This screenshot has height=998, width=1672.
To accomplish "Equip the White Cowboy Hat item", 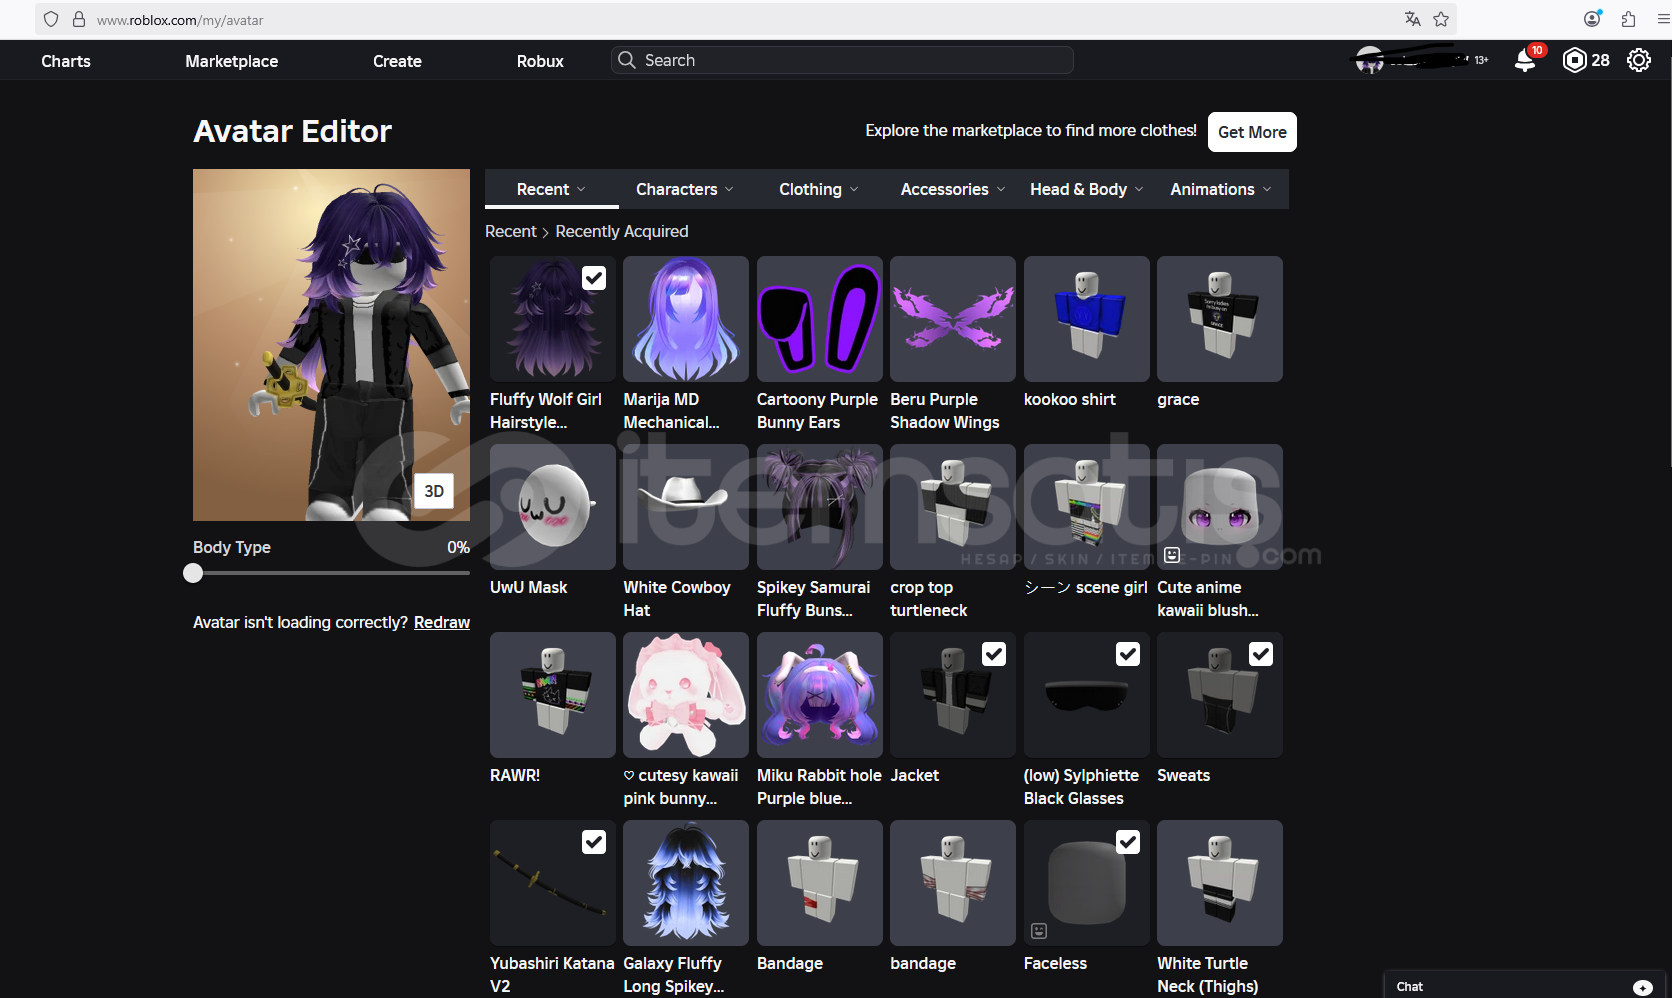I will 686,507.
